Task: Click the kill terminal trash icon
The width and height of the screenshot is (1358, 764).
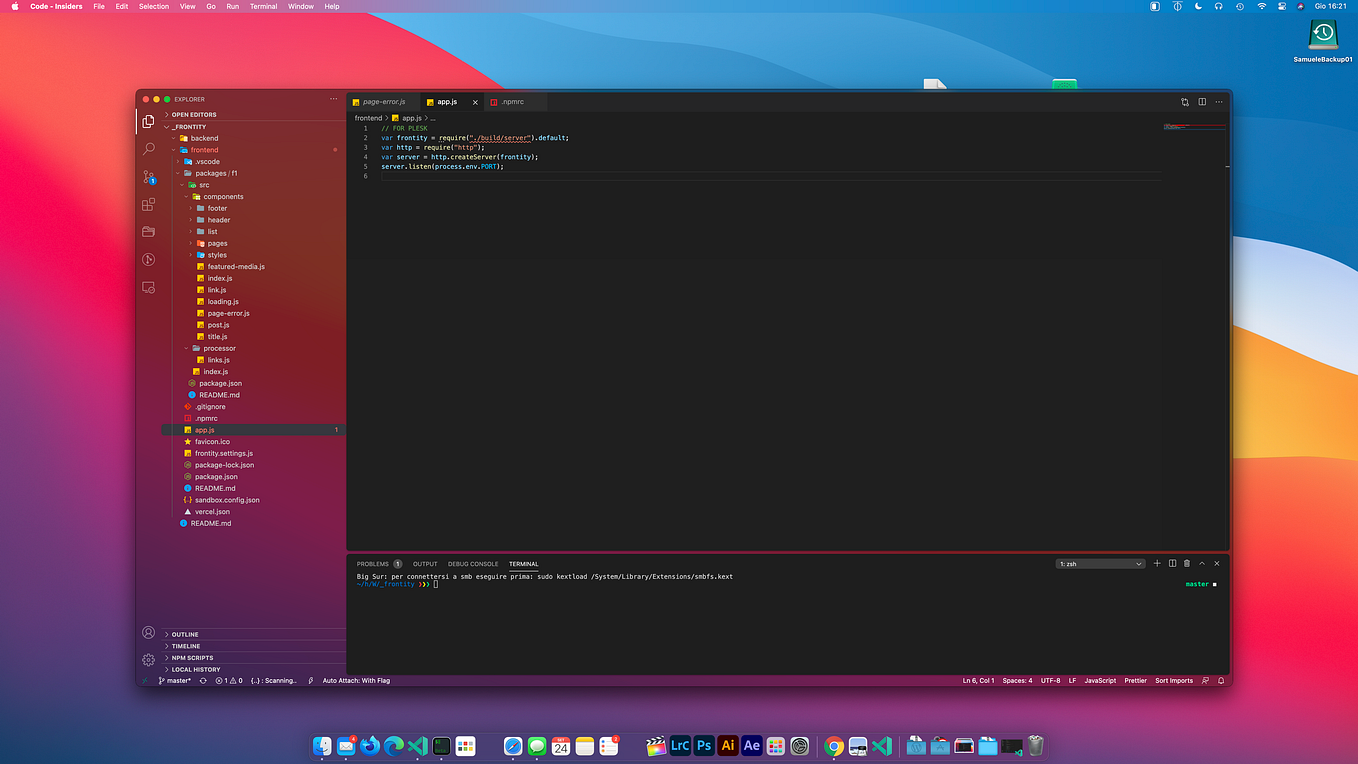Action: 1187,563
